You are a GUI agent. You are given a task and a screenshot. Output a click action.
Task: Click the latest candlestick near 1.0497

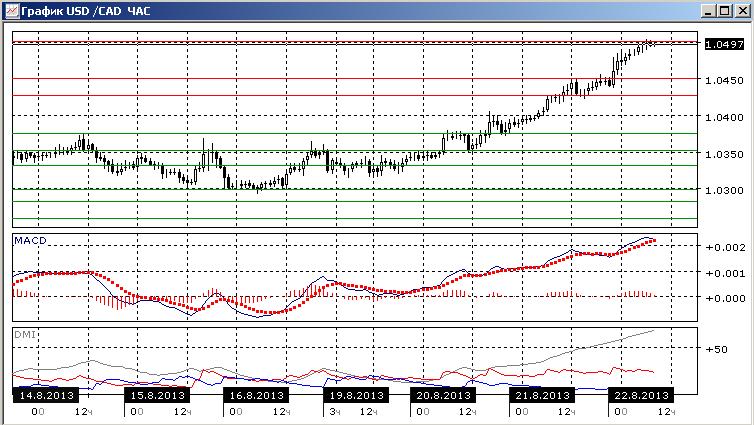tap(654, 44)
